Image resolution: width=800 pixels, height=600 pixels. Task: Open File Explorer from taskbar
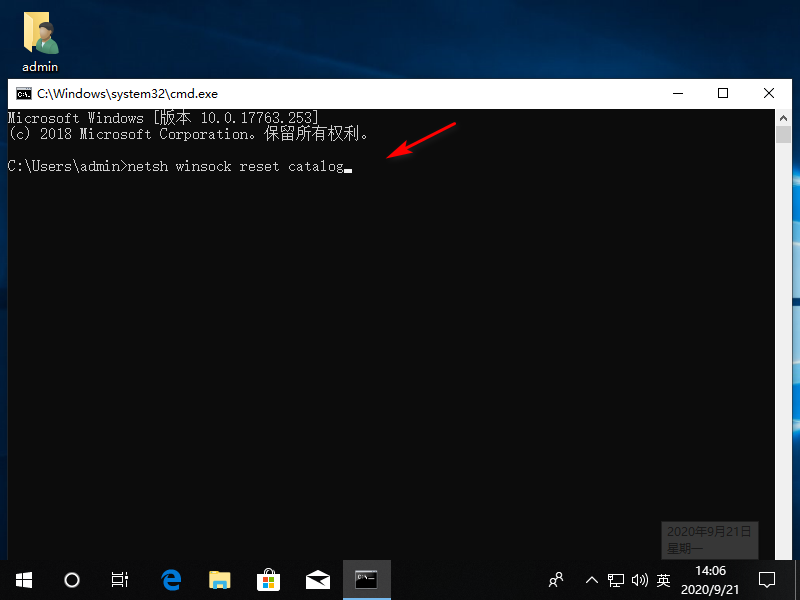(219, 579)
